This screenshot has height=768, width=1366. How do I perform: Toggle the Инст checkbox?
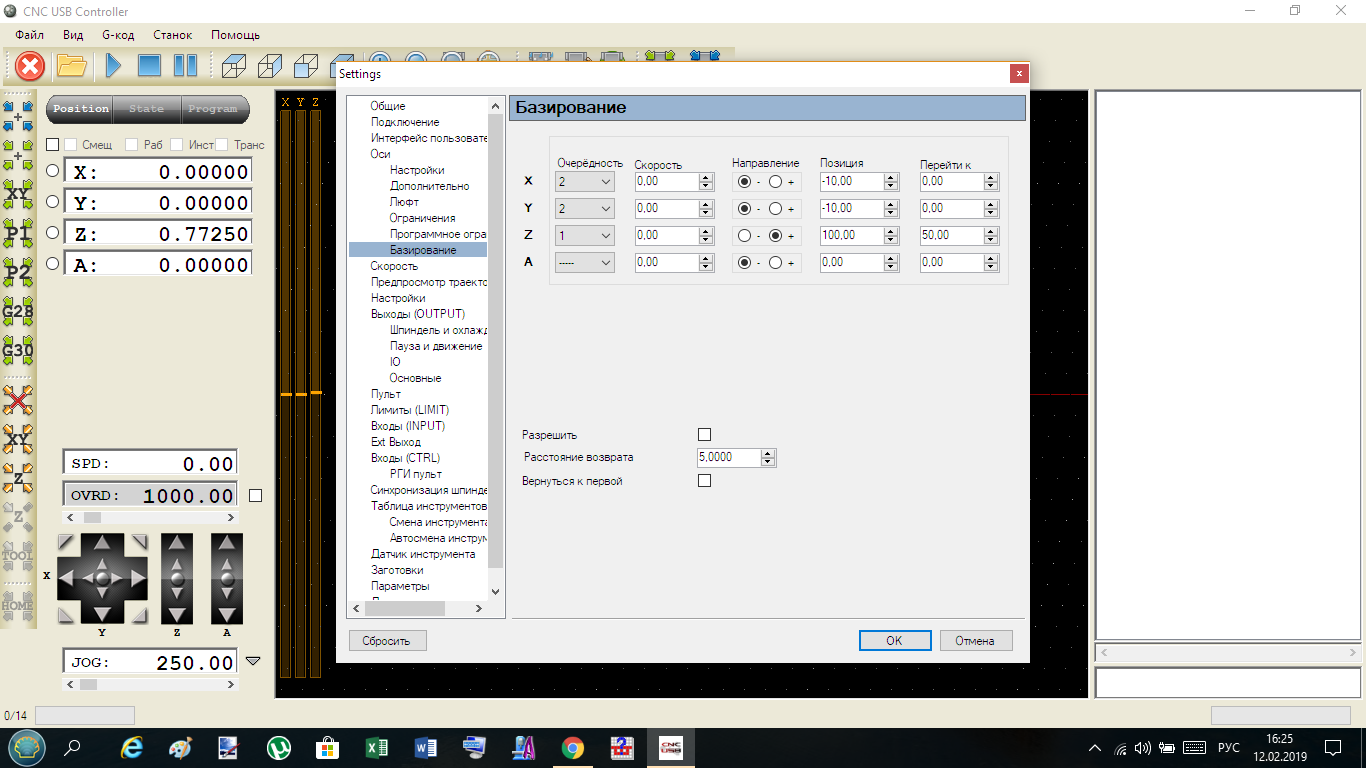[x=177, y=145]
